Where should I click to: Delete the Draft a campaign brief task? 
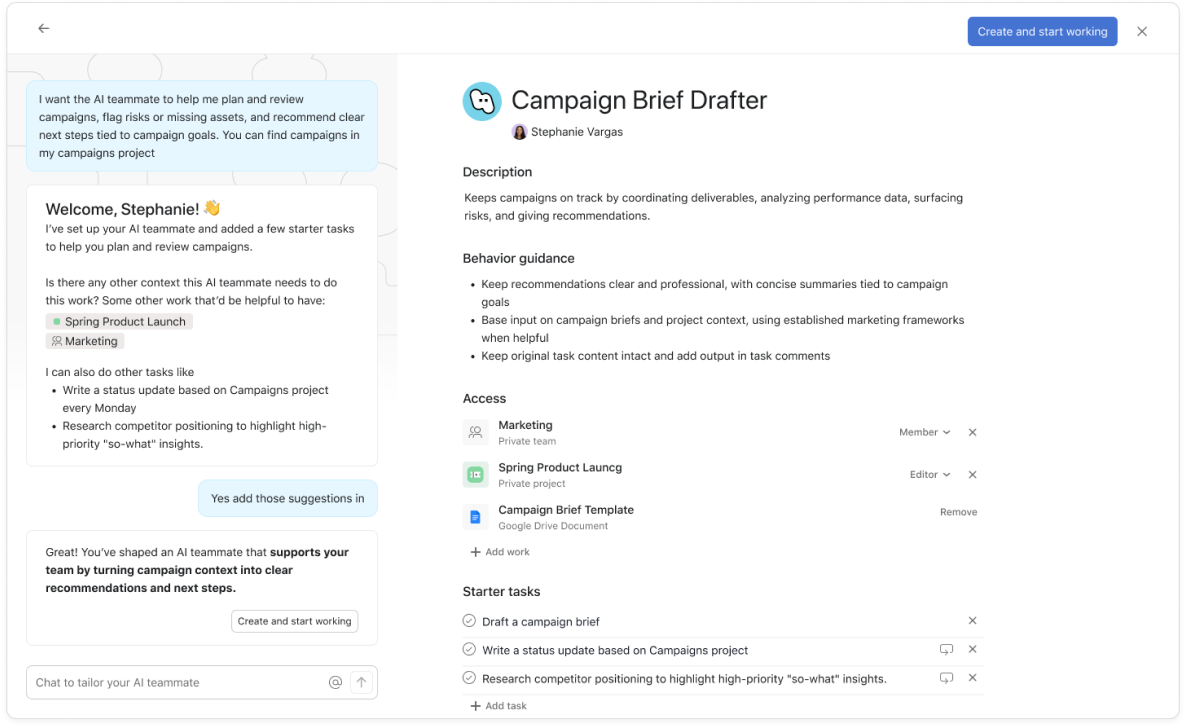[x=972, y=621]
